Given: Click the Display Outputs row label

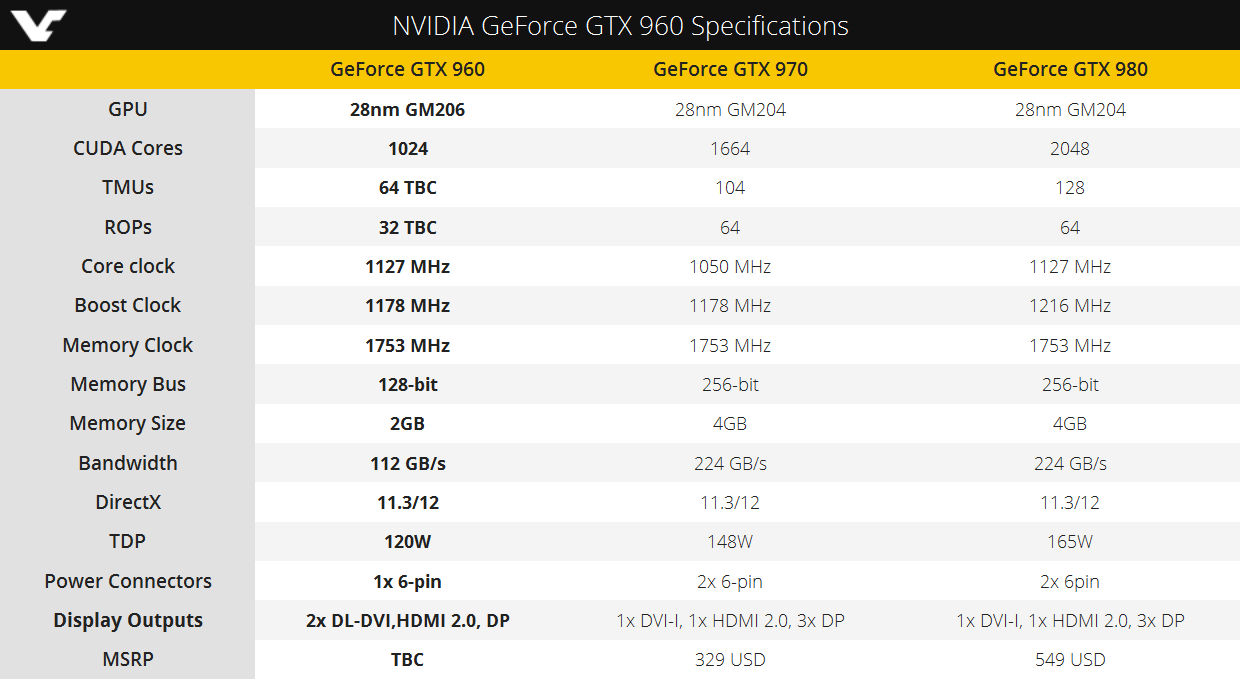Looking at the screenshot, I should click(x=128, y=620).
